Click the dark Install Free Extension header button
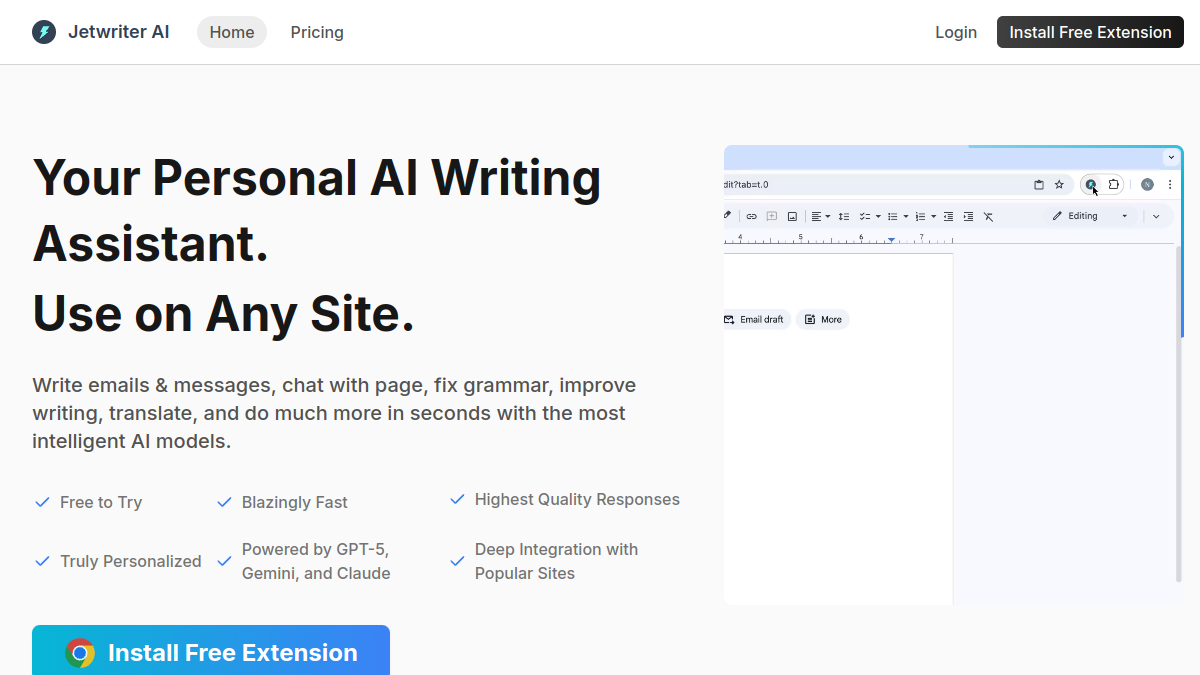 (x=1090, y=32)
